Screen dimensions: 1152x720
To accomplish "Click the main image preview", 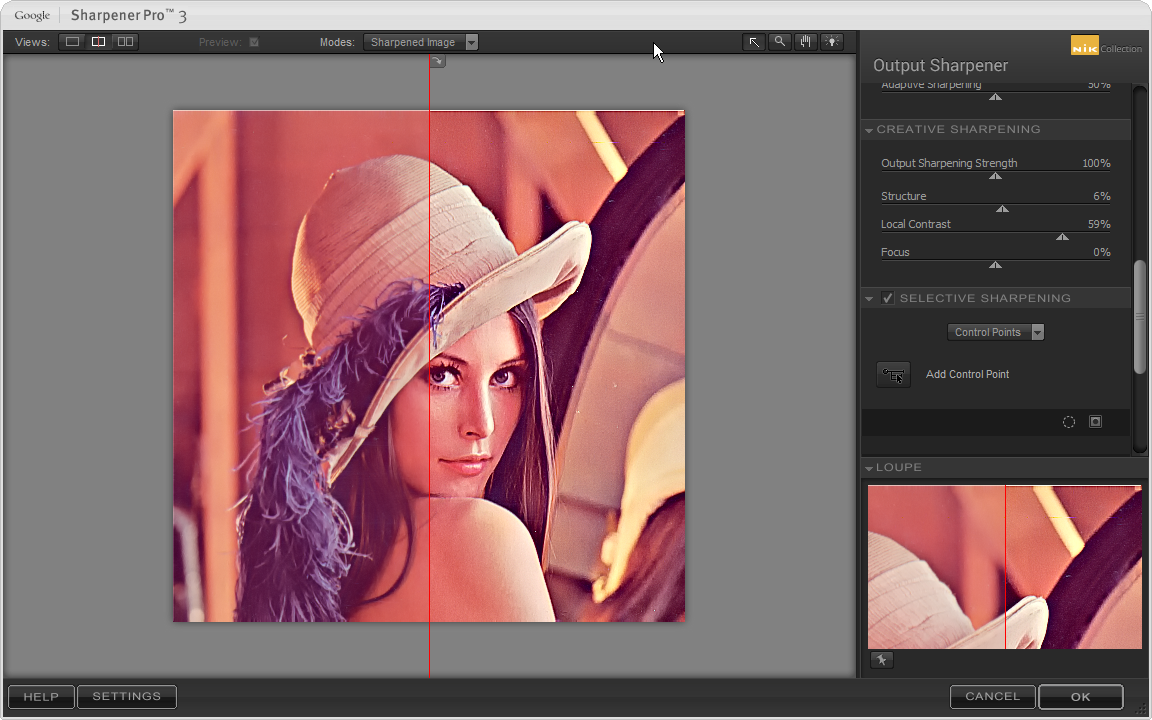I will 429,366.
